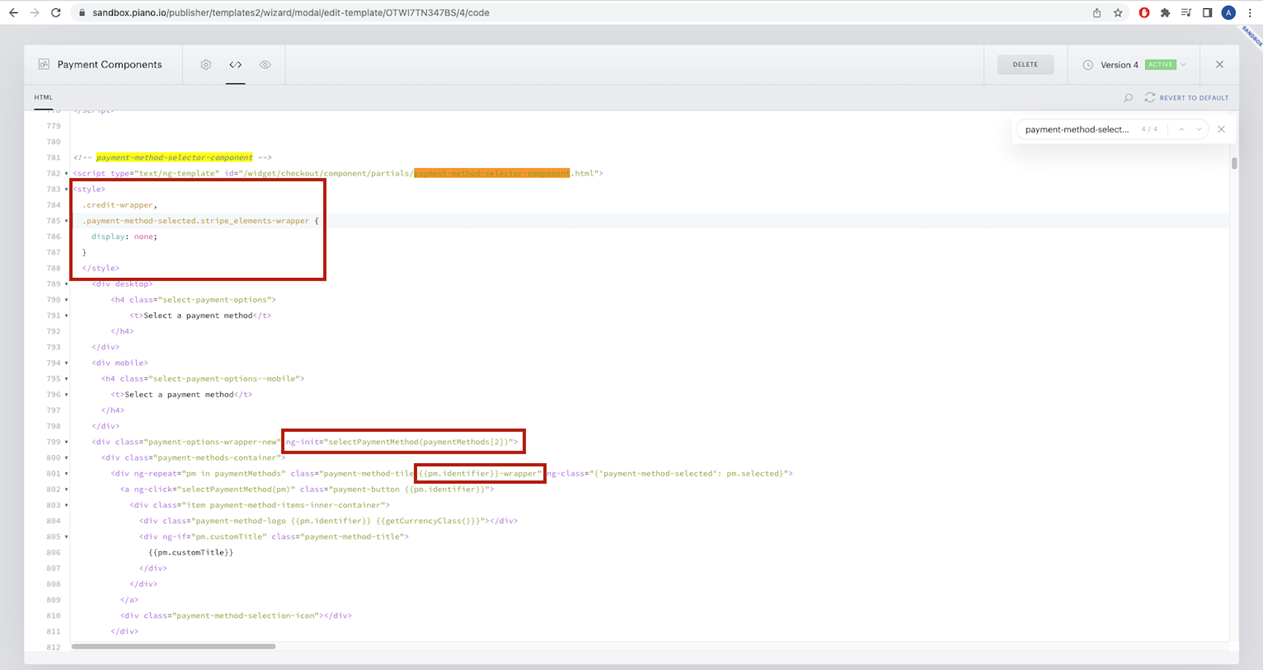Image resolution: width=1263 pixels, height=670 pixels.
Task: Collapse the style block on line 783
Action: (x=67, y=189)
